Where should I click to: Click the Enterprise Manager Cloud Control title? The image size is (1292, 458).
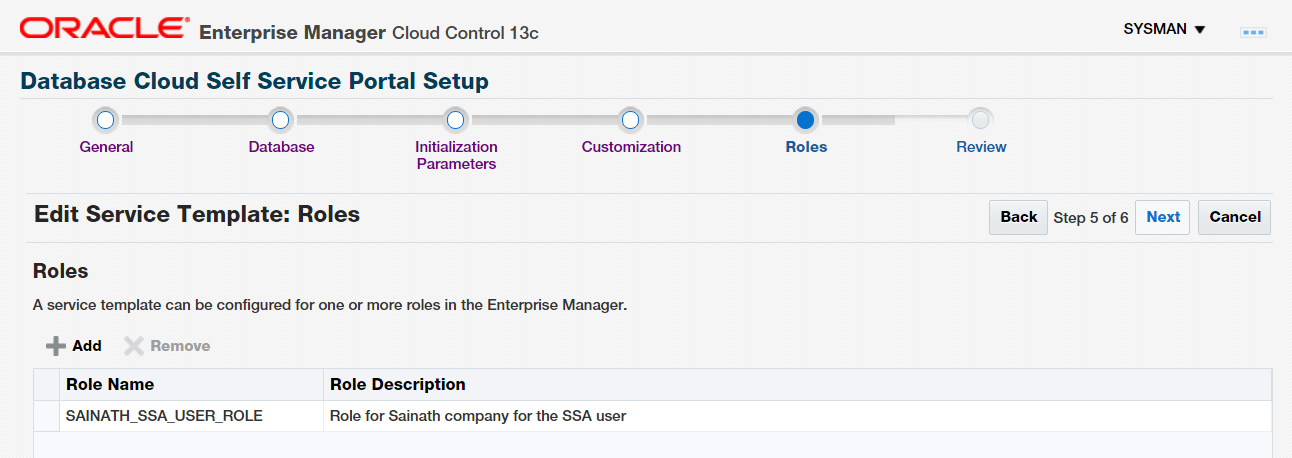coord(369,33)
